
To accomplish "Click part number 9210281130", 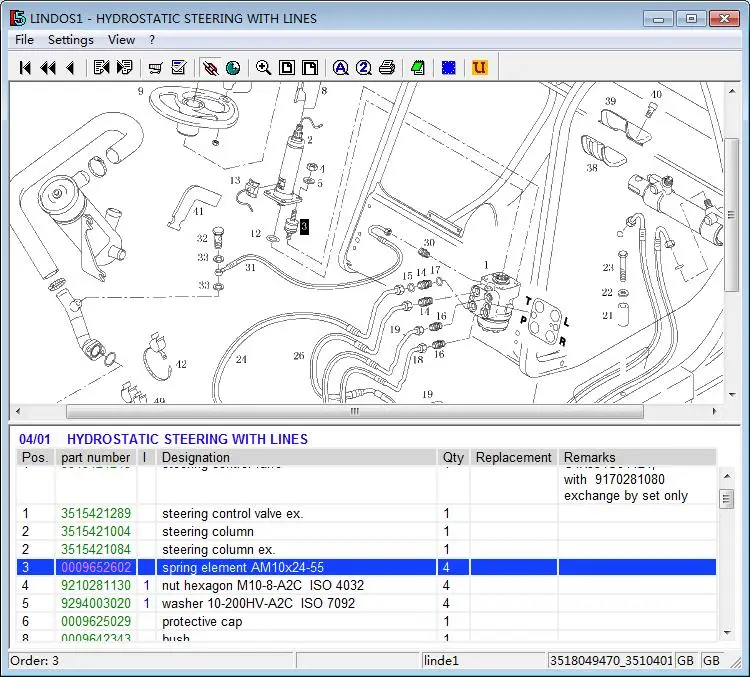I will point(96,585).
